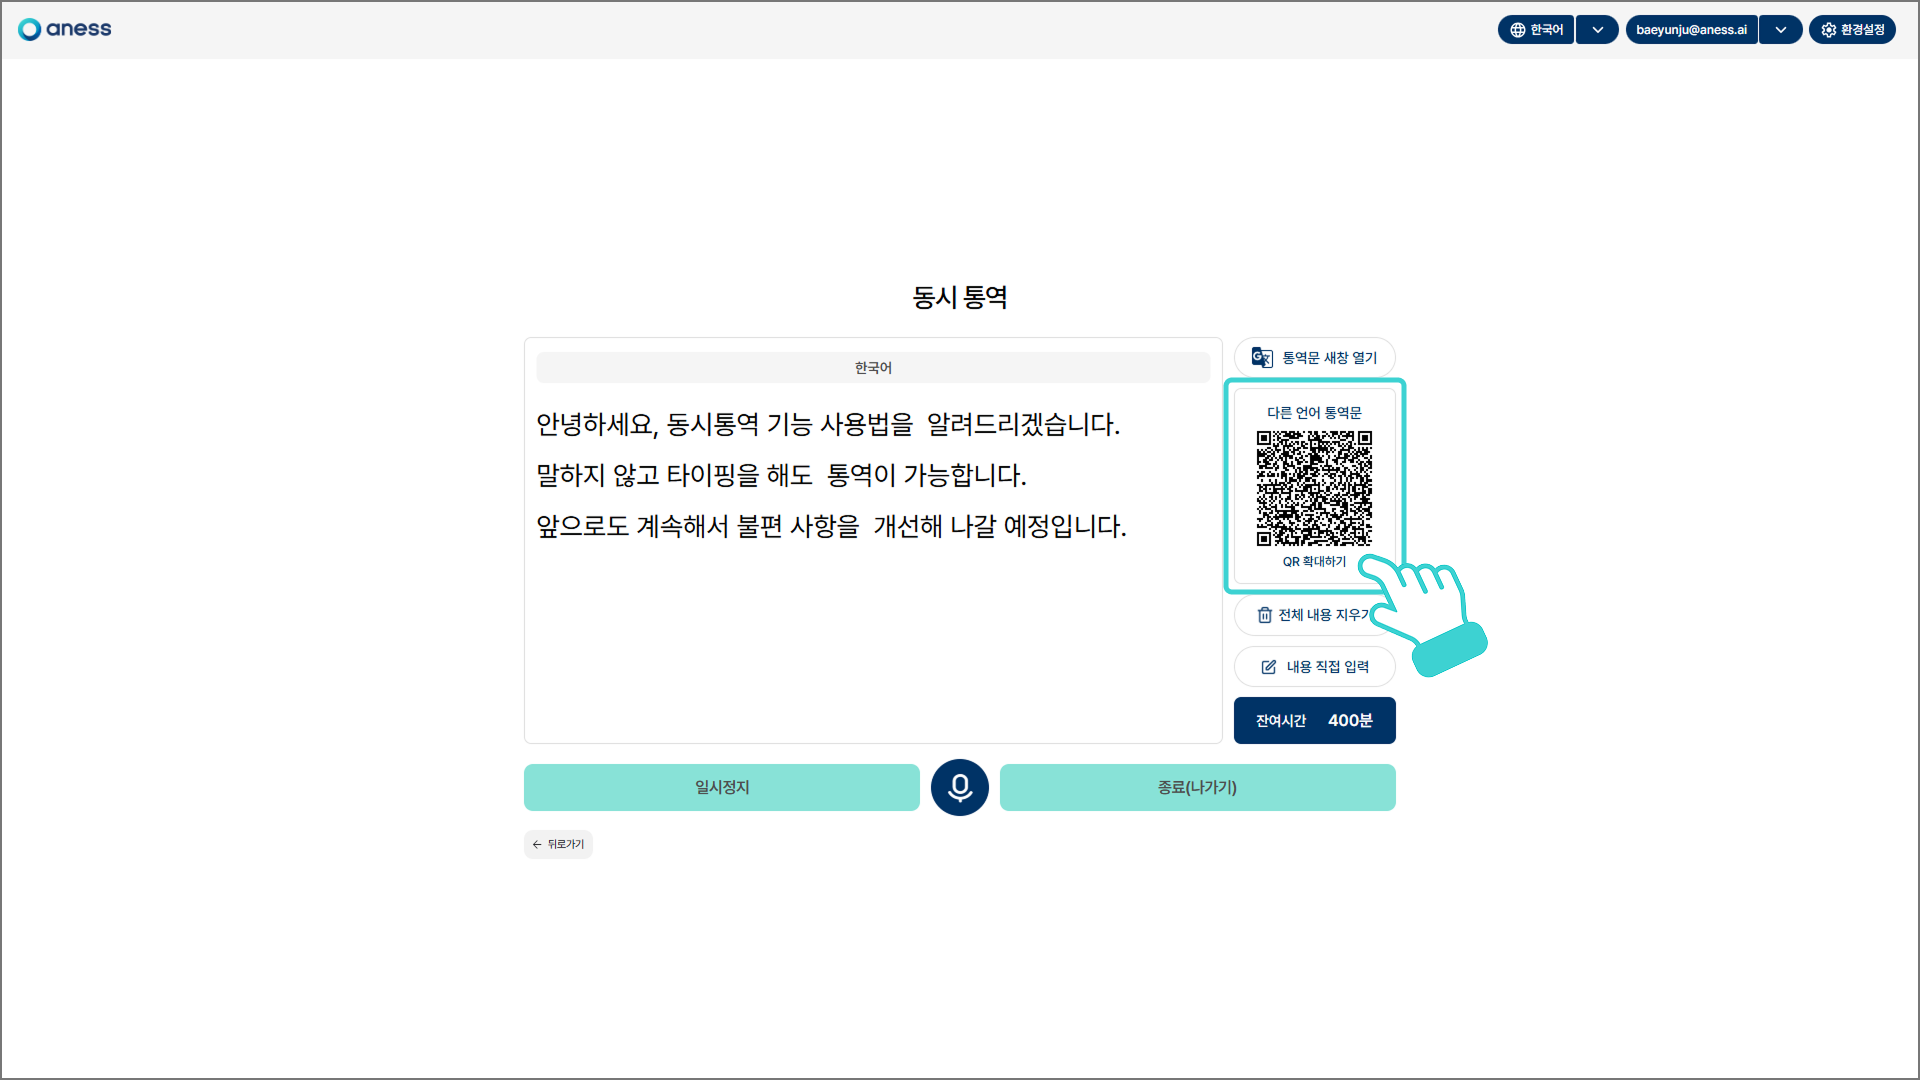Screen dimensions: 1920x1080
Task: Click the QR 확대하기 link
Action: pos(1314,562)
